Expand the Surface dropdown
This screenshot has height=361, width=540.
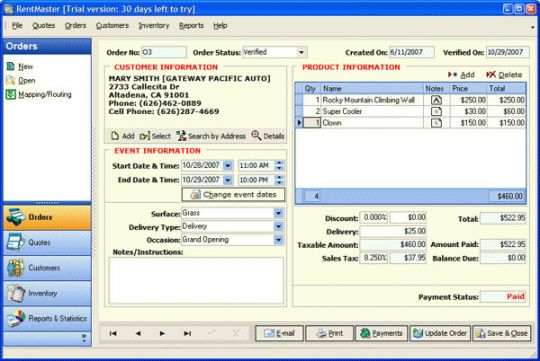pos(279,214)
